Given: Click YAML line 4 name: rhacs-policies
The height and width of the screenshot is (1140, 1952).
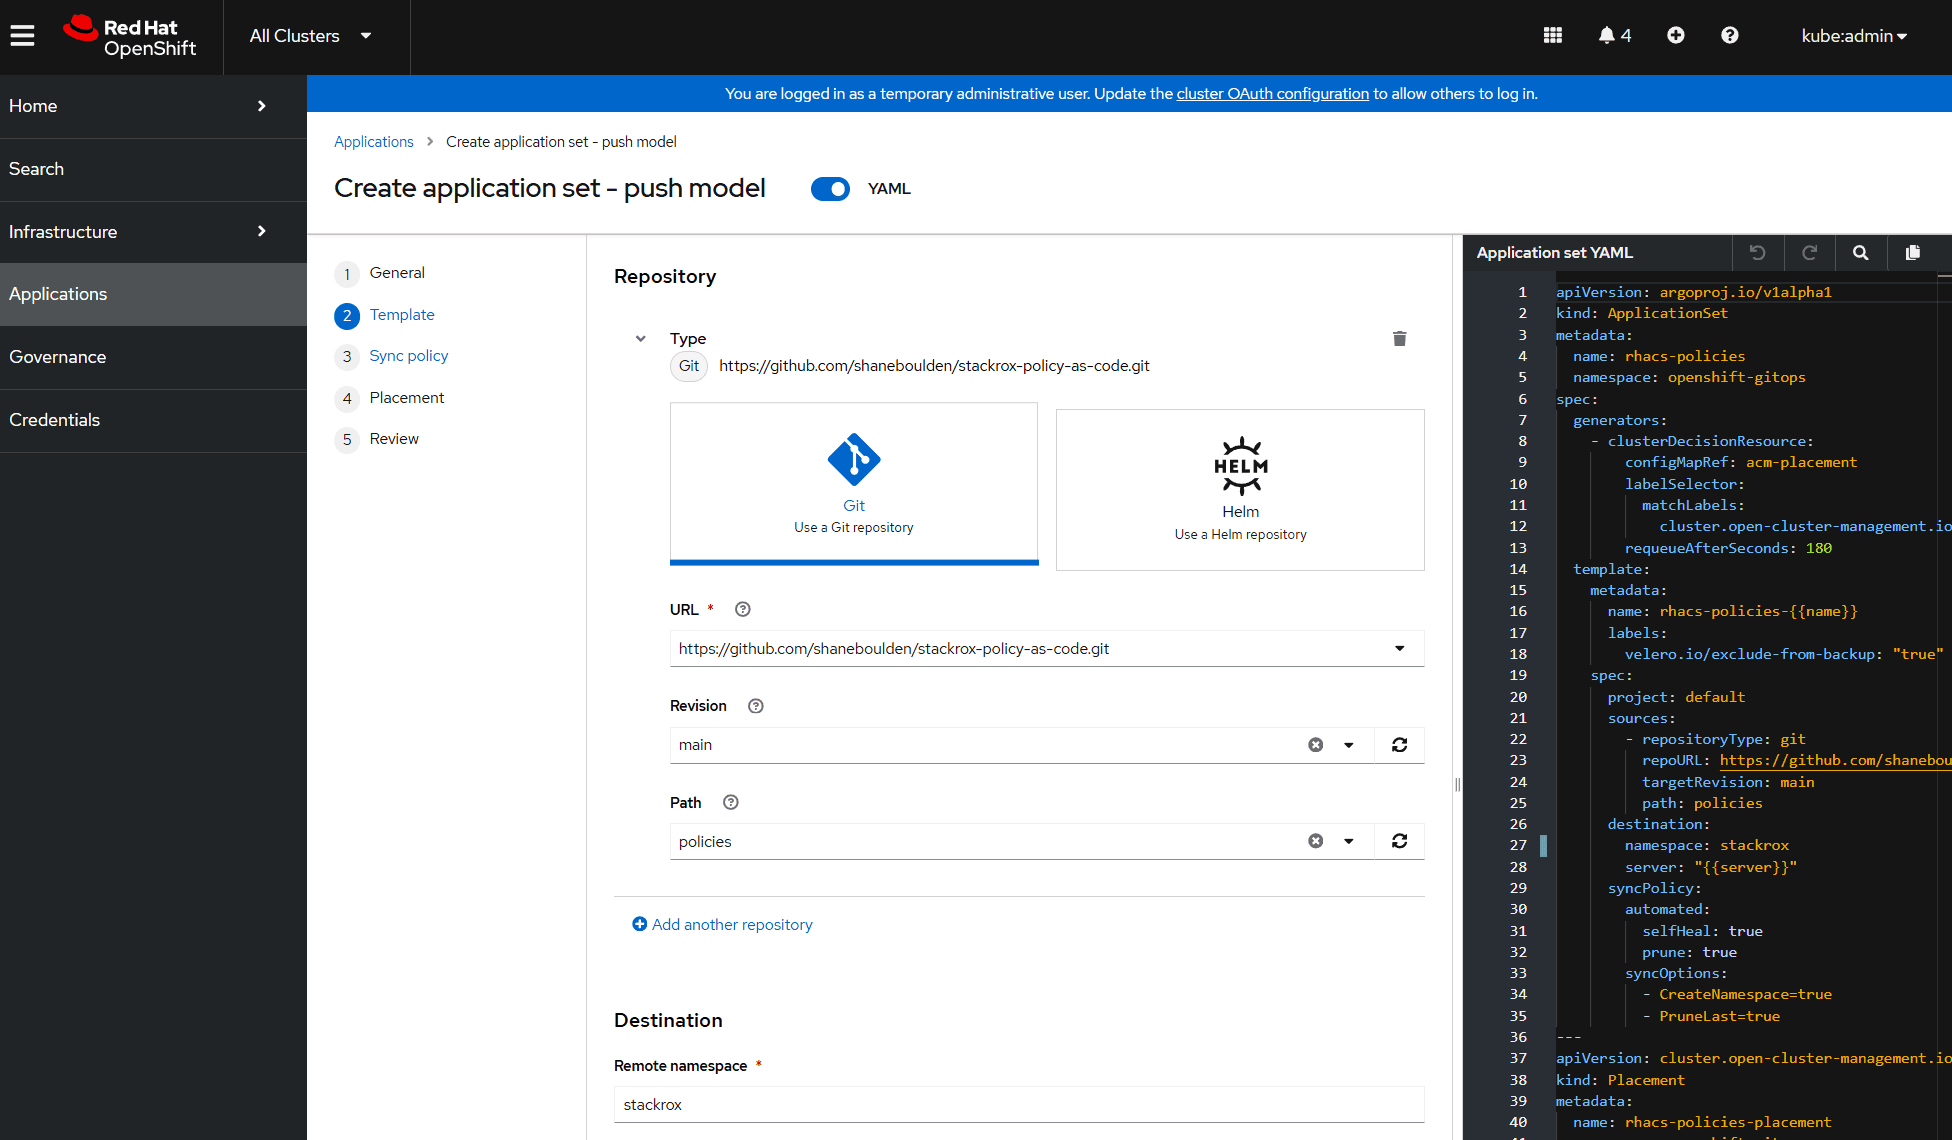Looking at the screenshot, I should pos(1659,356).
